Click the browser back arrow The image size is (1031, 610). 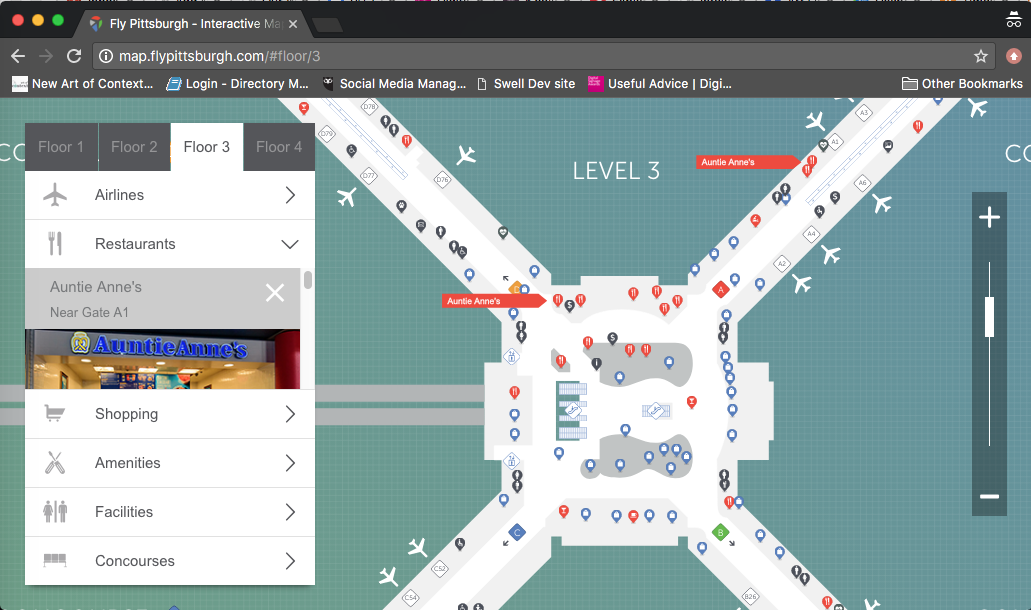(18, 56)
